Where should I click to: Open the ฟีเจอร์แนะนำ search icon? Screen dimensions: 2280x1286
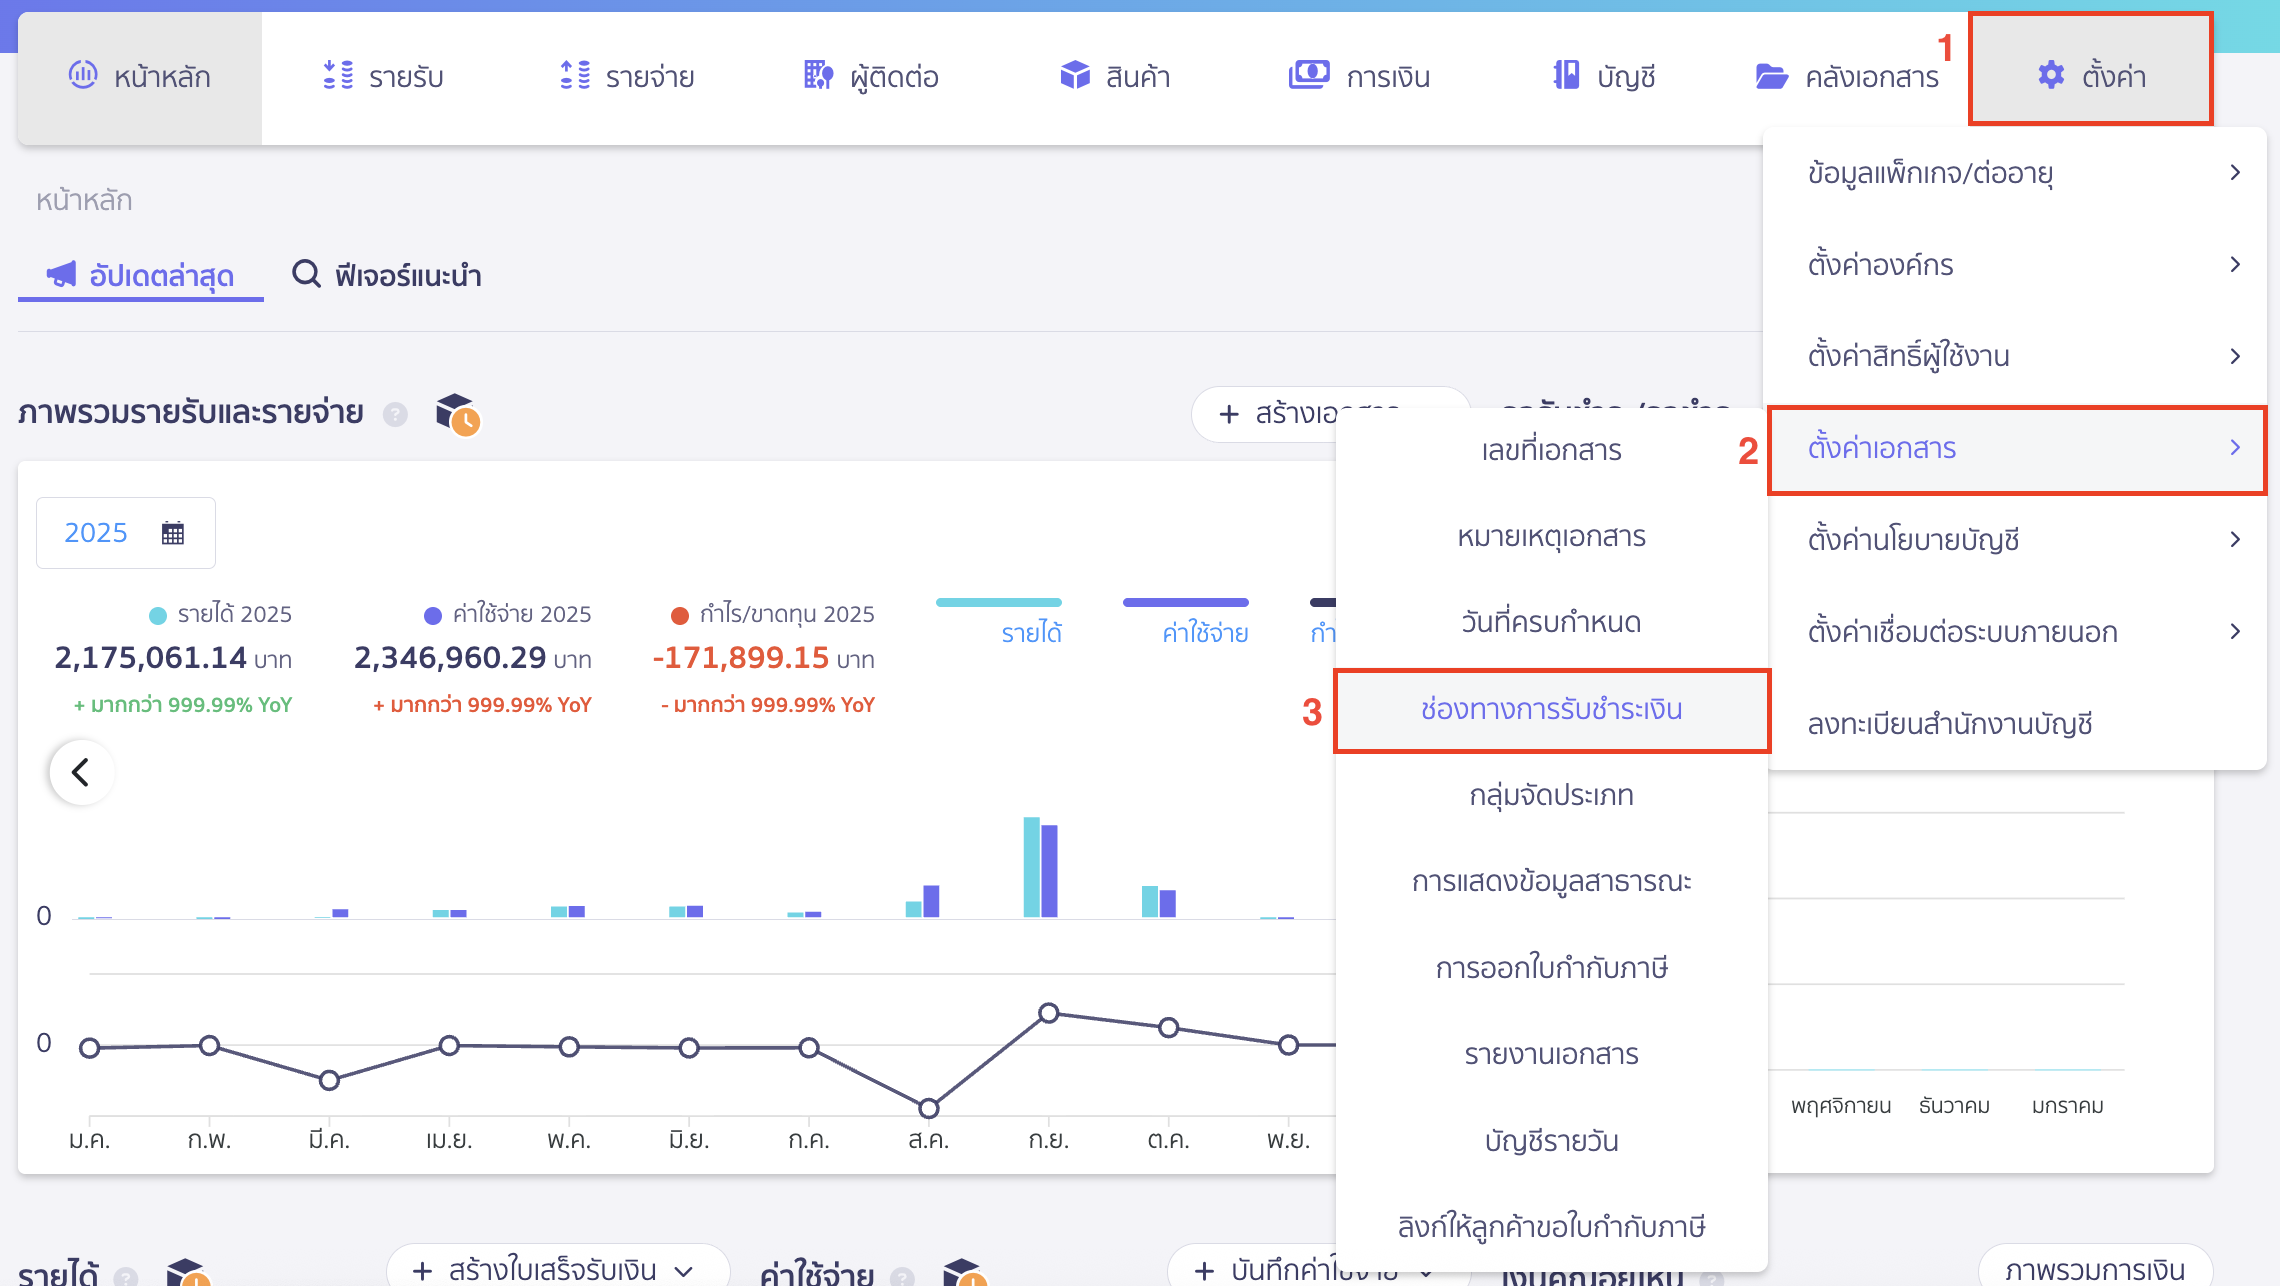305,275
